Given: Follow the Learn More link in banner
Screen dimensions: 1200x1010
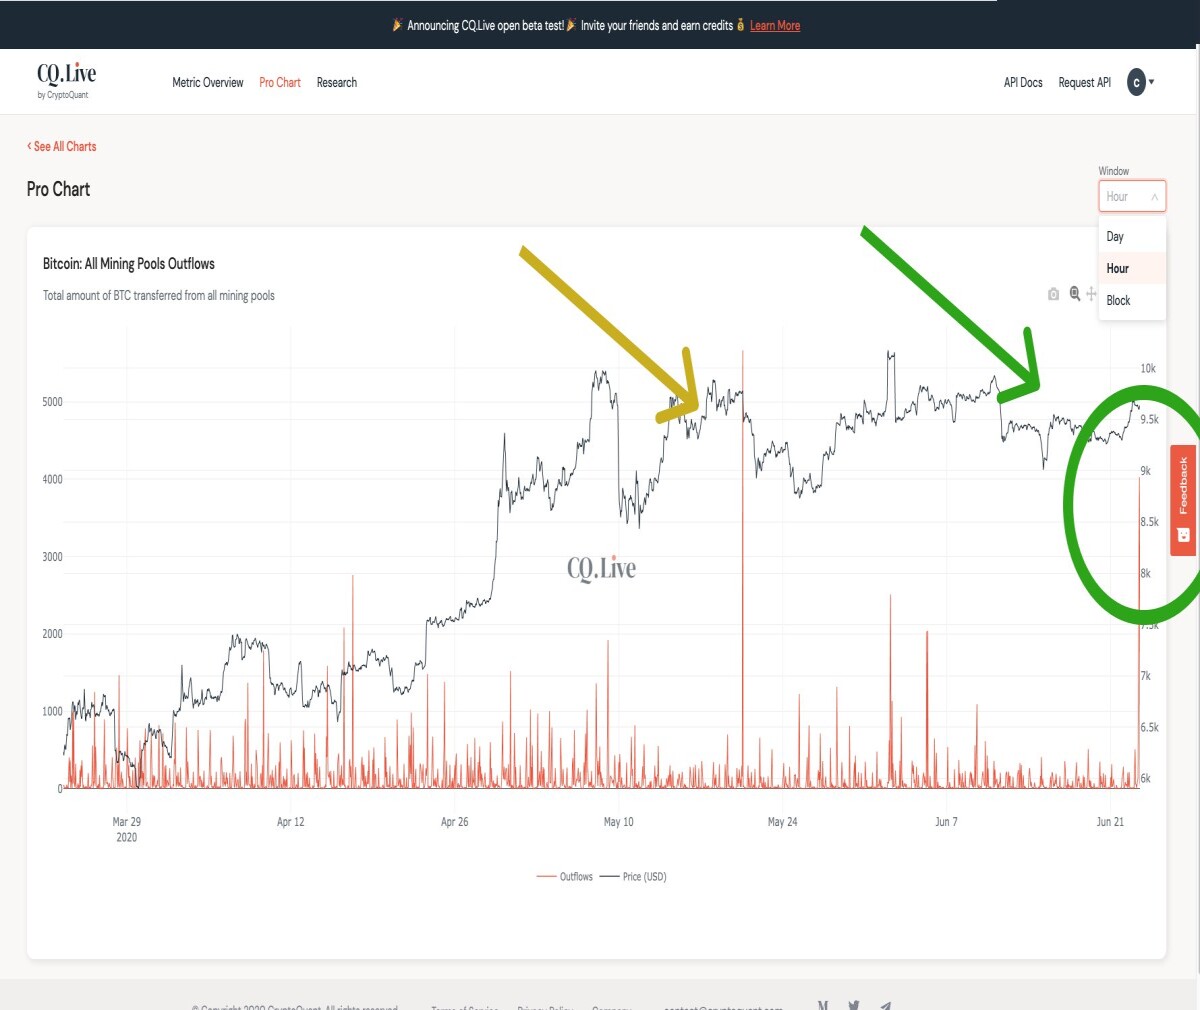Looking at the screenshot, I should [x=775, y=25].
